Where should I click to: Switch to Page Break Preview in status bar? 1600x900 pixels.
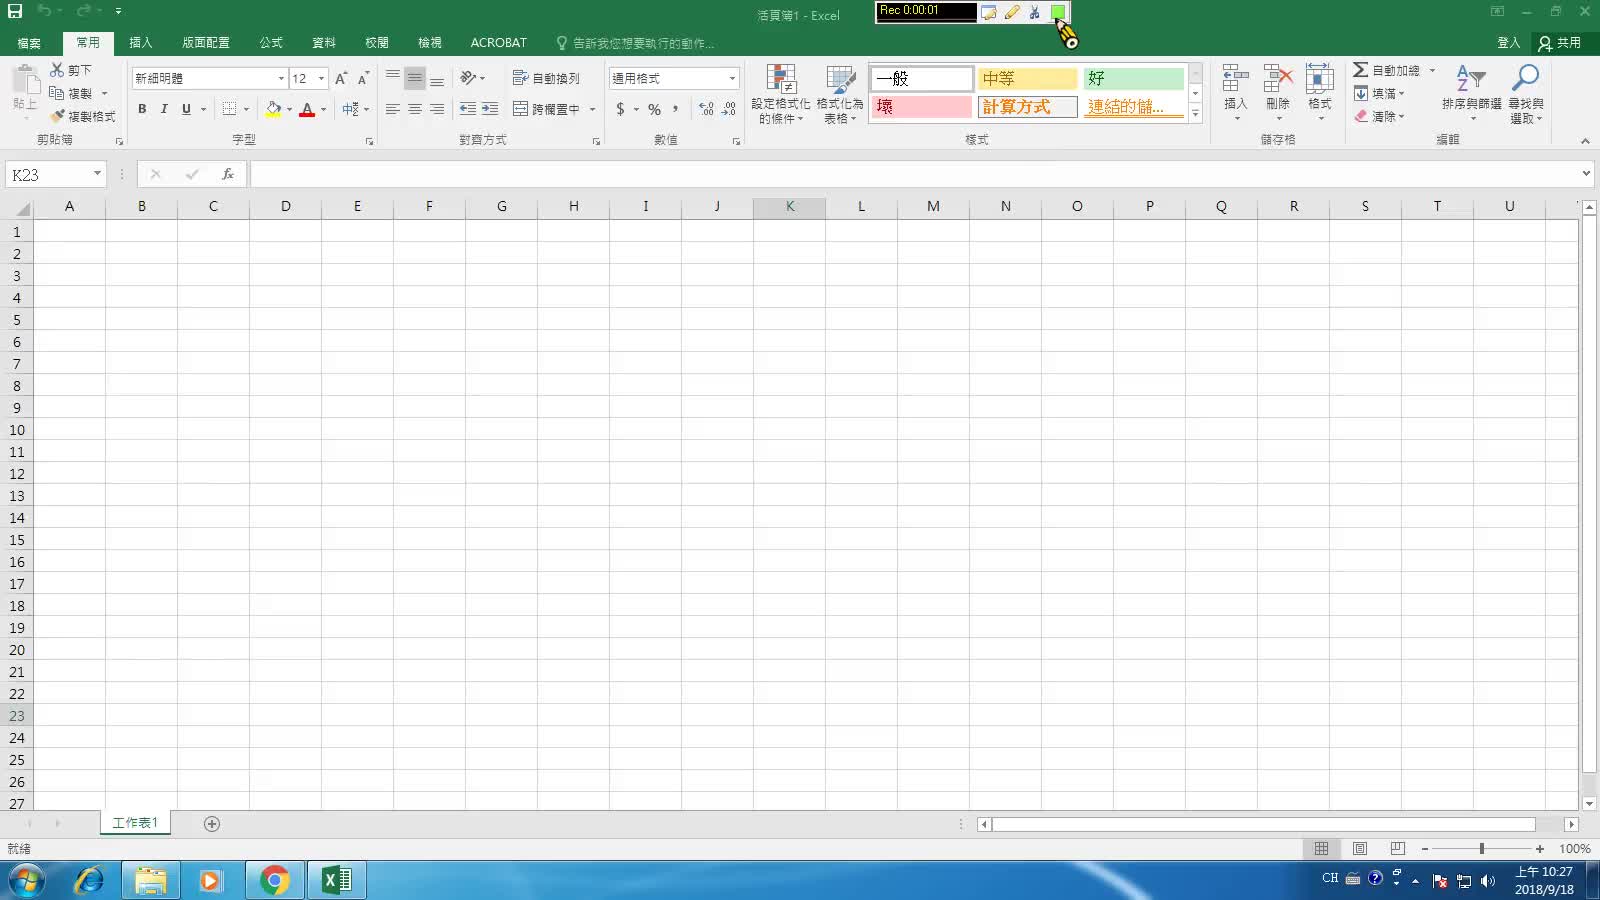(1398, 849)
